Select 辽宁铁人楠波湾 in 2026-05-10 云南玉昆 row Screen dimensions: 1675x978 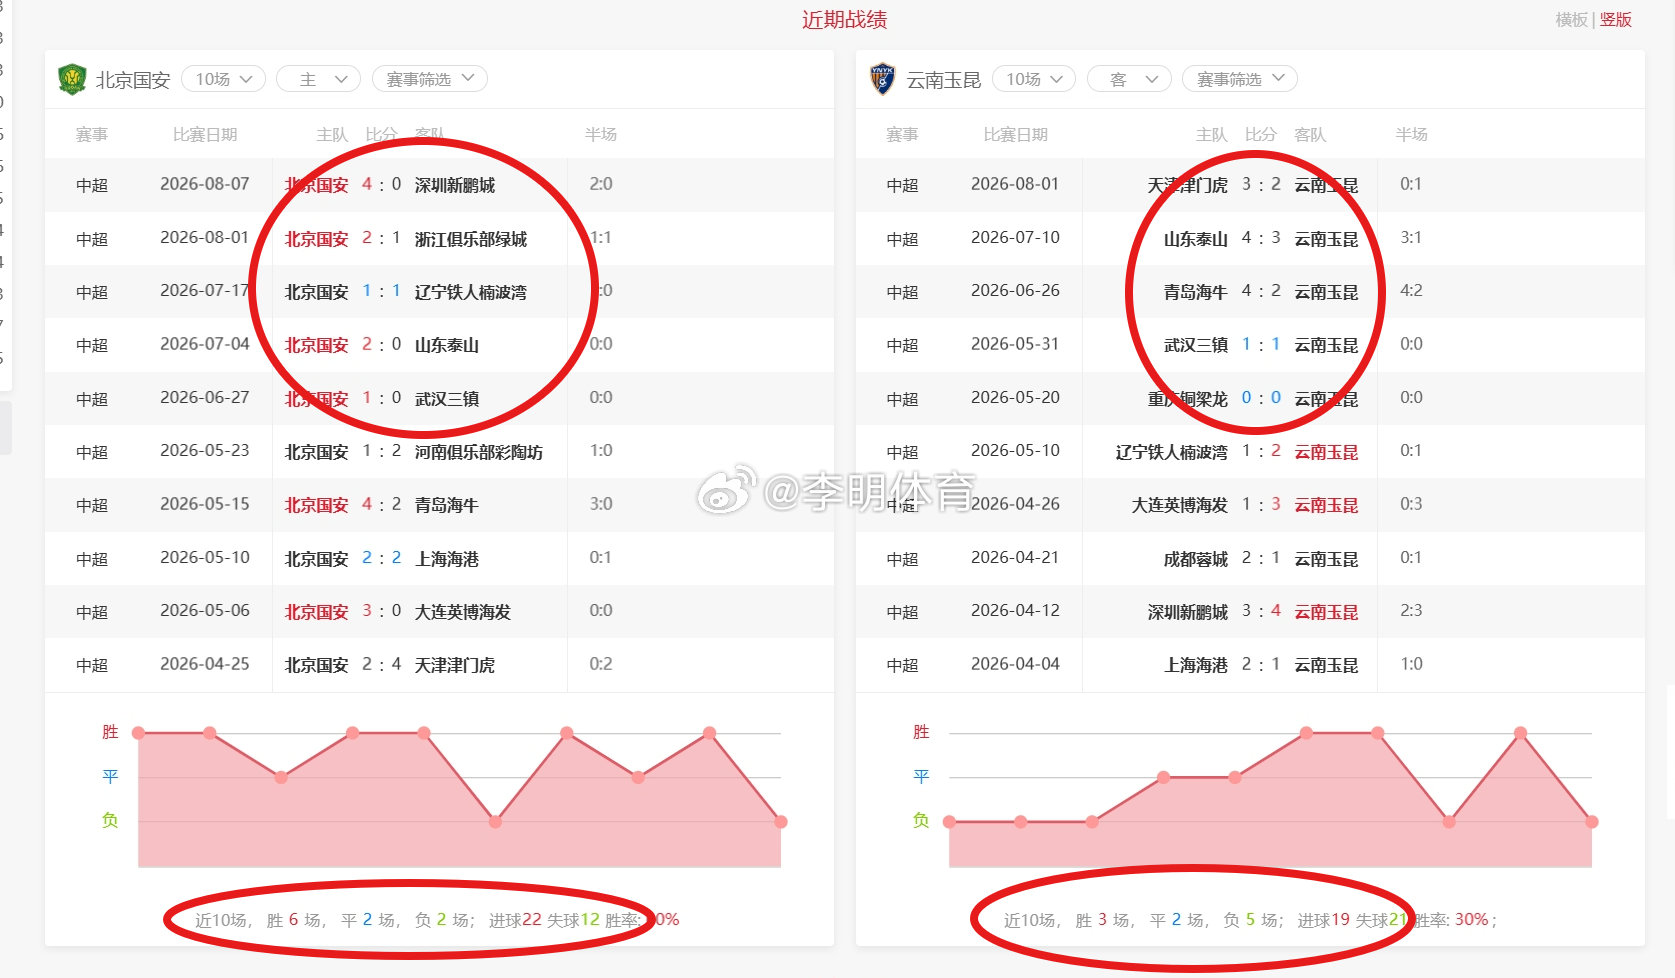tap(1171, 452)
